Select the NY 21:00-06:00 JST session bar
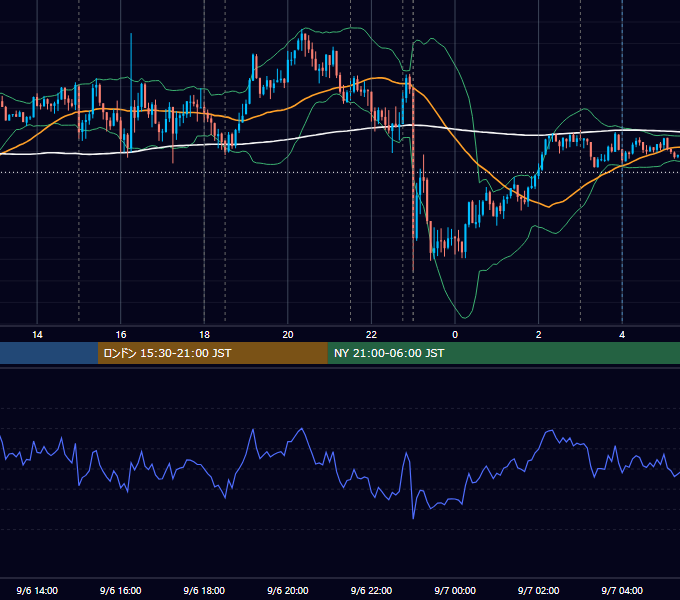 [503, 353]
